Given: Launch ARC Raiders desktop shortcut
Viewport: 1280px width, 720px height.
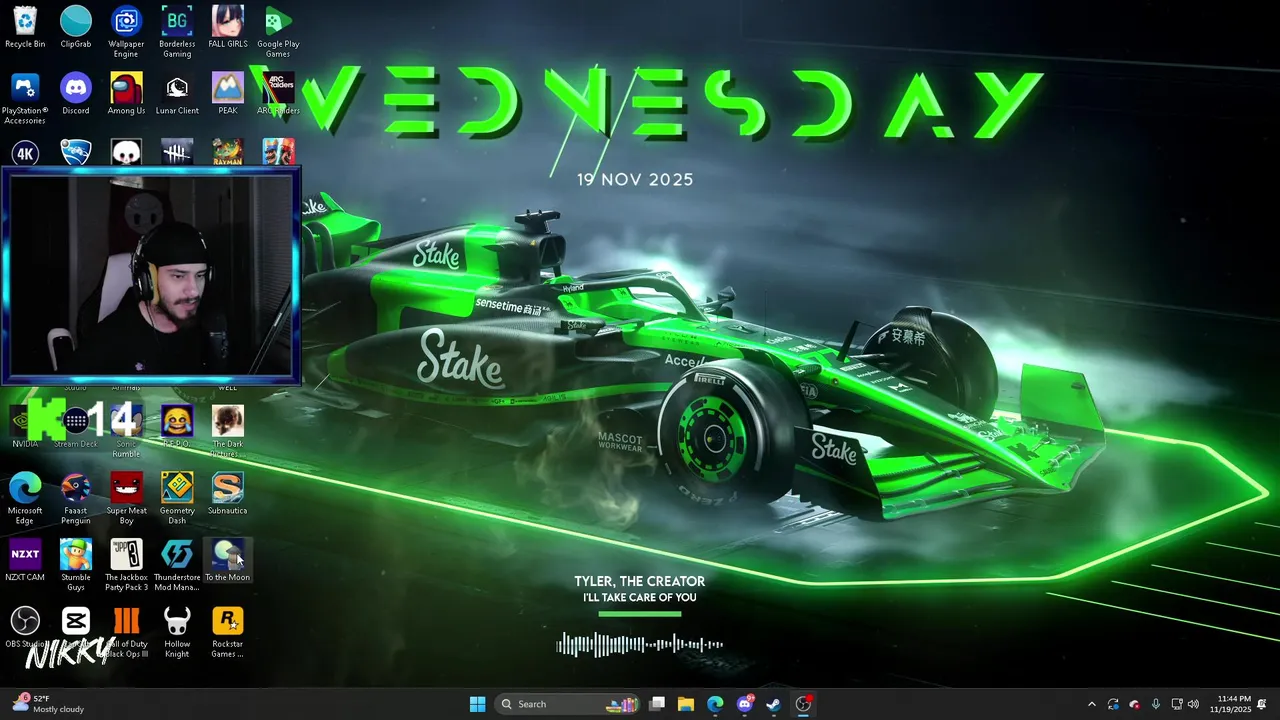Looking at the screenshot, I should coord(278,93).
